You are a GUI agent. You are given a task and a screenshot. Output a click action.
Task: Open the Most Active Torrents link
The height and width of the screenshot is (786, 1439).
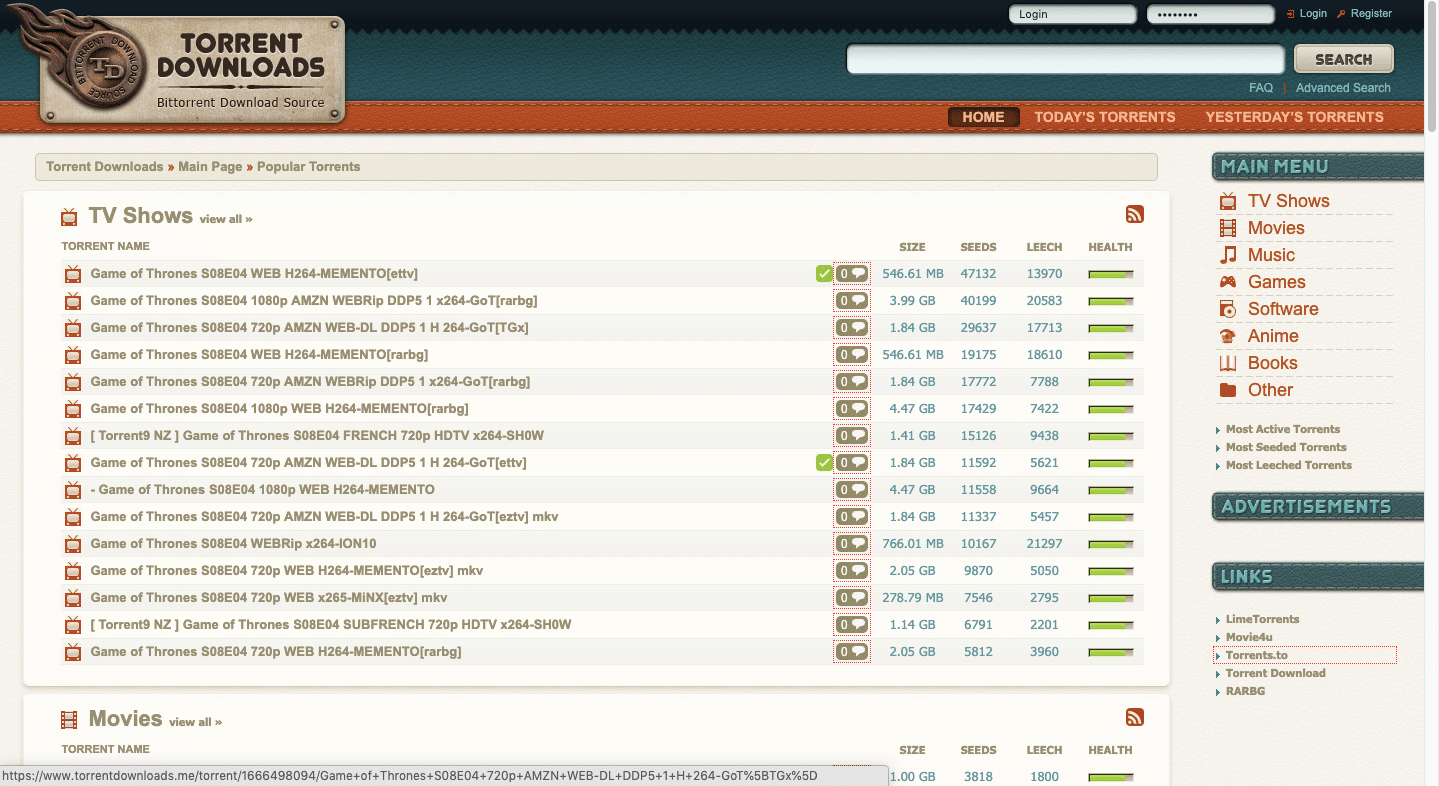point(1283,429)
